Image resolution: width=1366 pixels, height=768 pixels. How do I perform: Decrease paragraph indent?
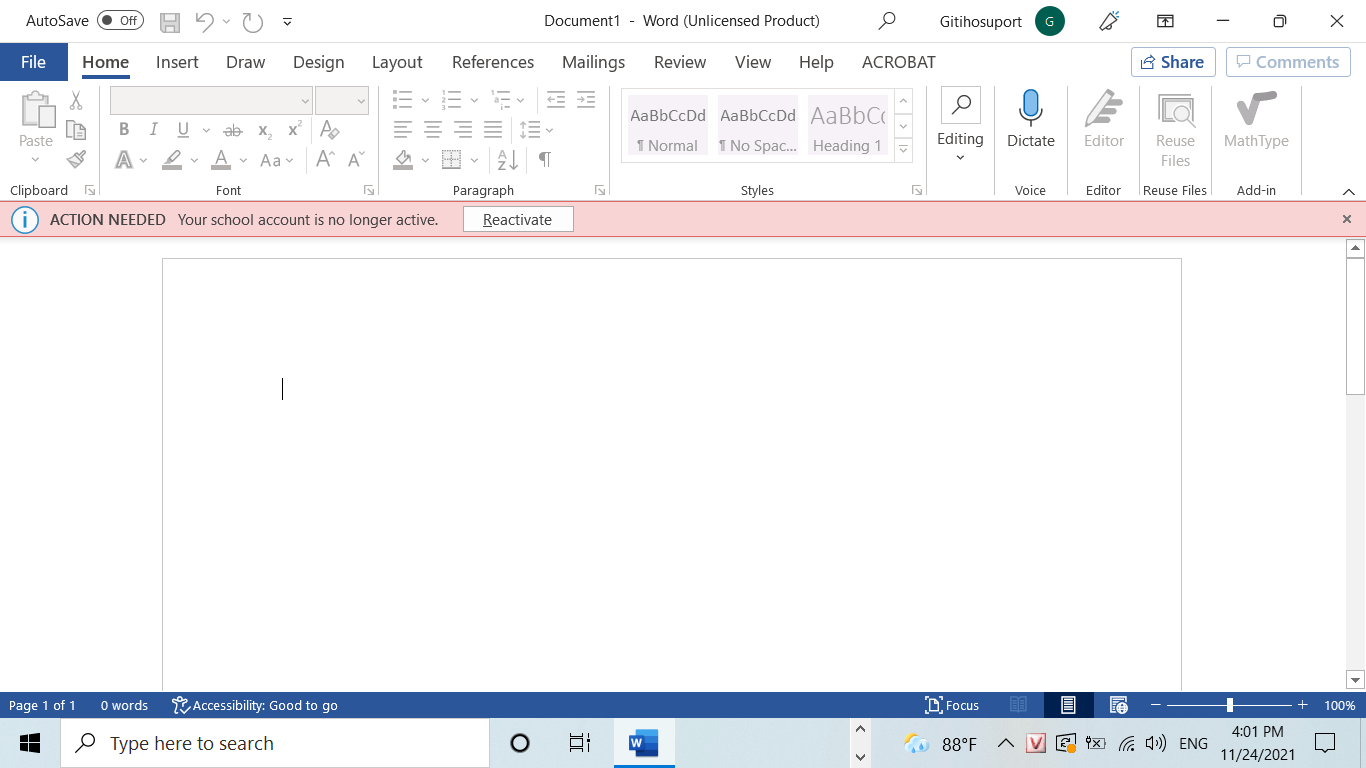(x=556, y=100)
